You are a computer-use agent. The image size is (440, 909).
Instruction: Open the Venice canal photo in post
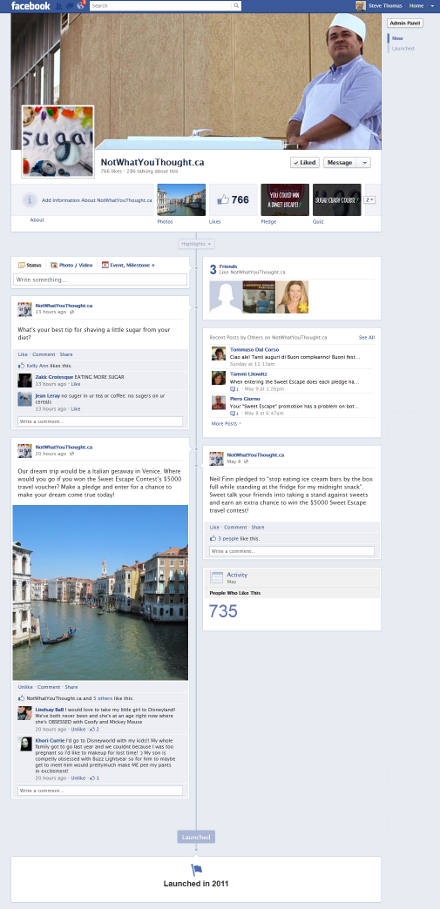click(100, 592)
